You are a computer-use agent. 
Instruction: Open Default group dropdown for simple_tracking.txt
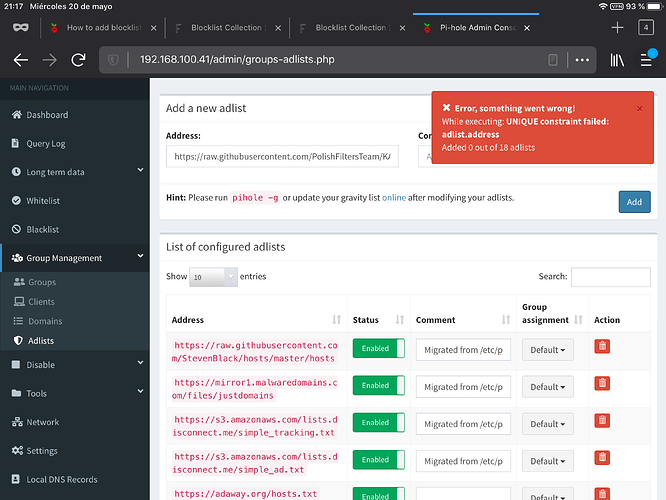click(547, 424)
